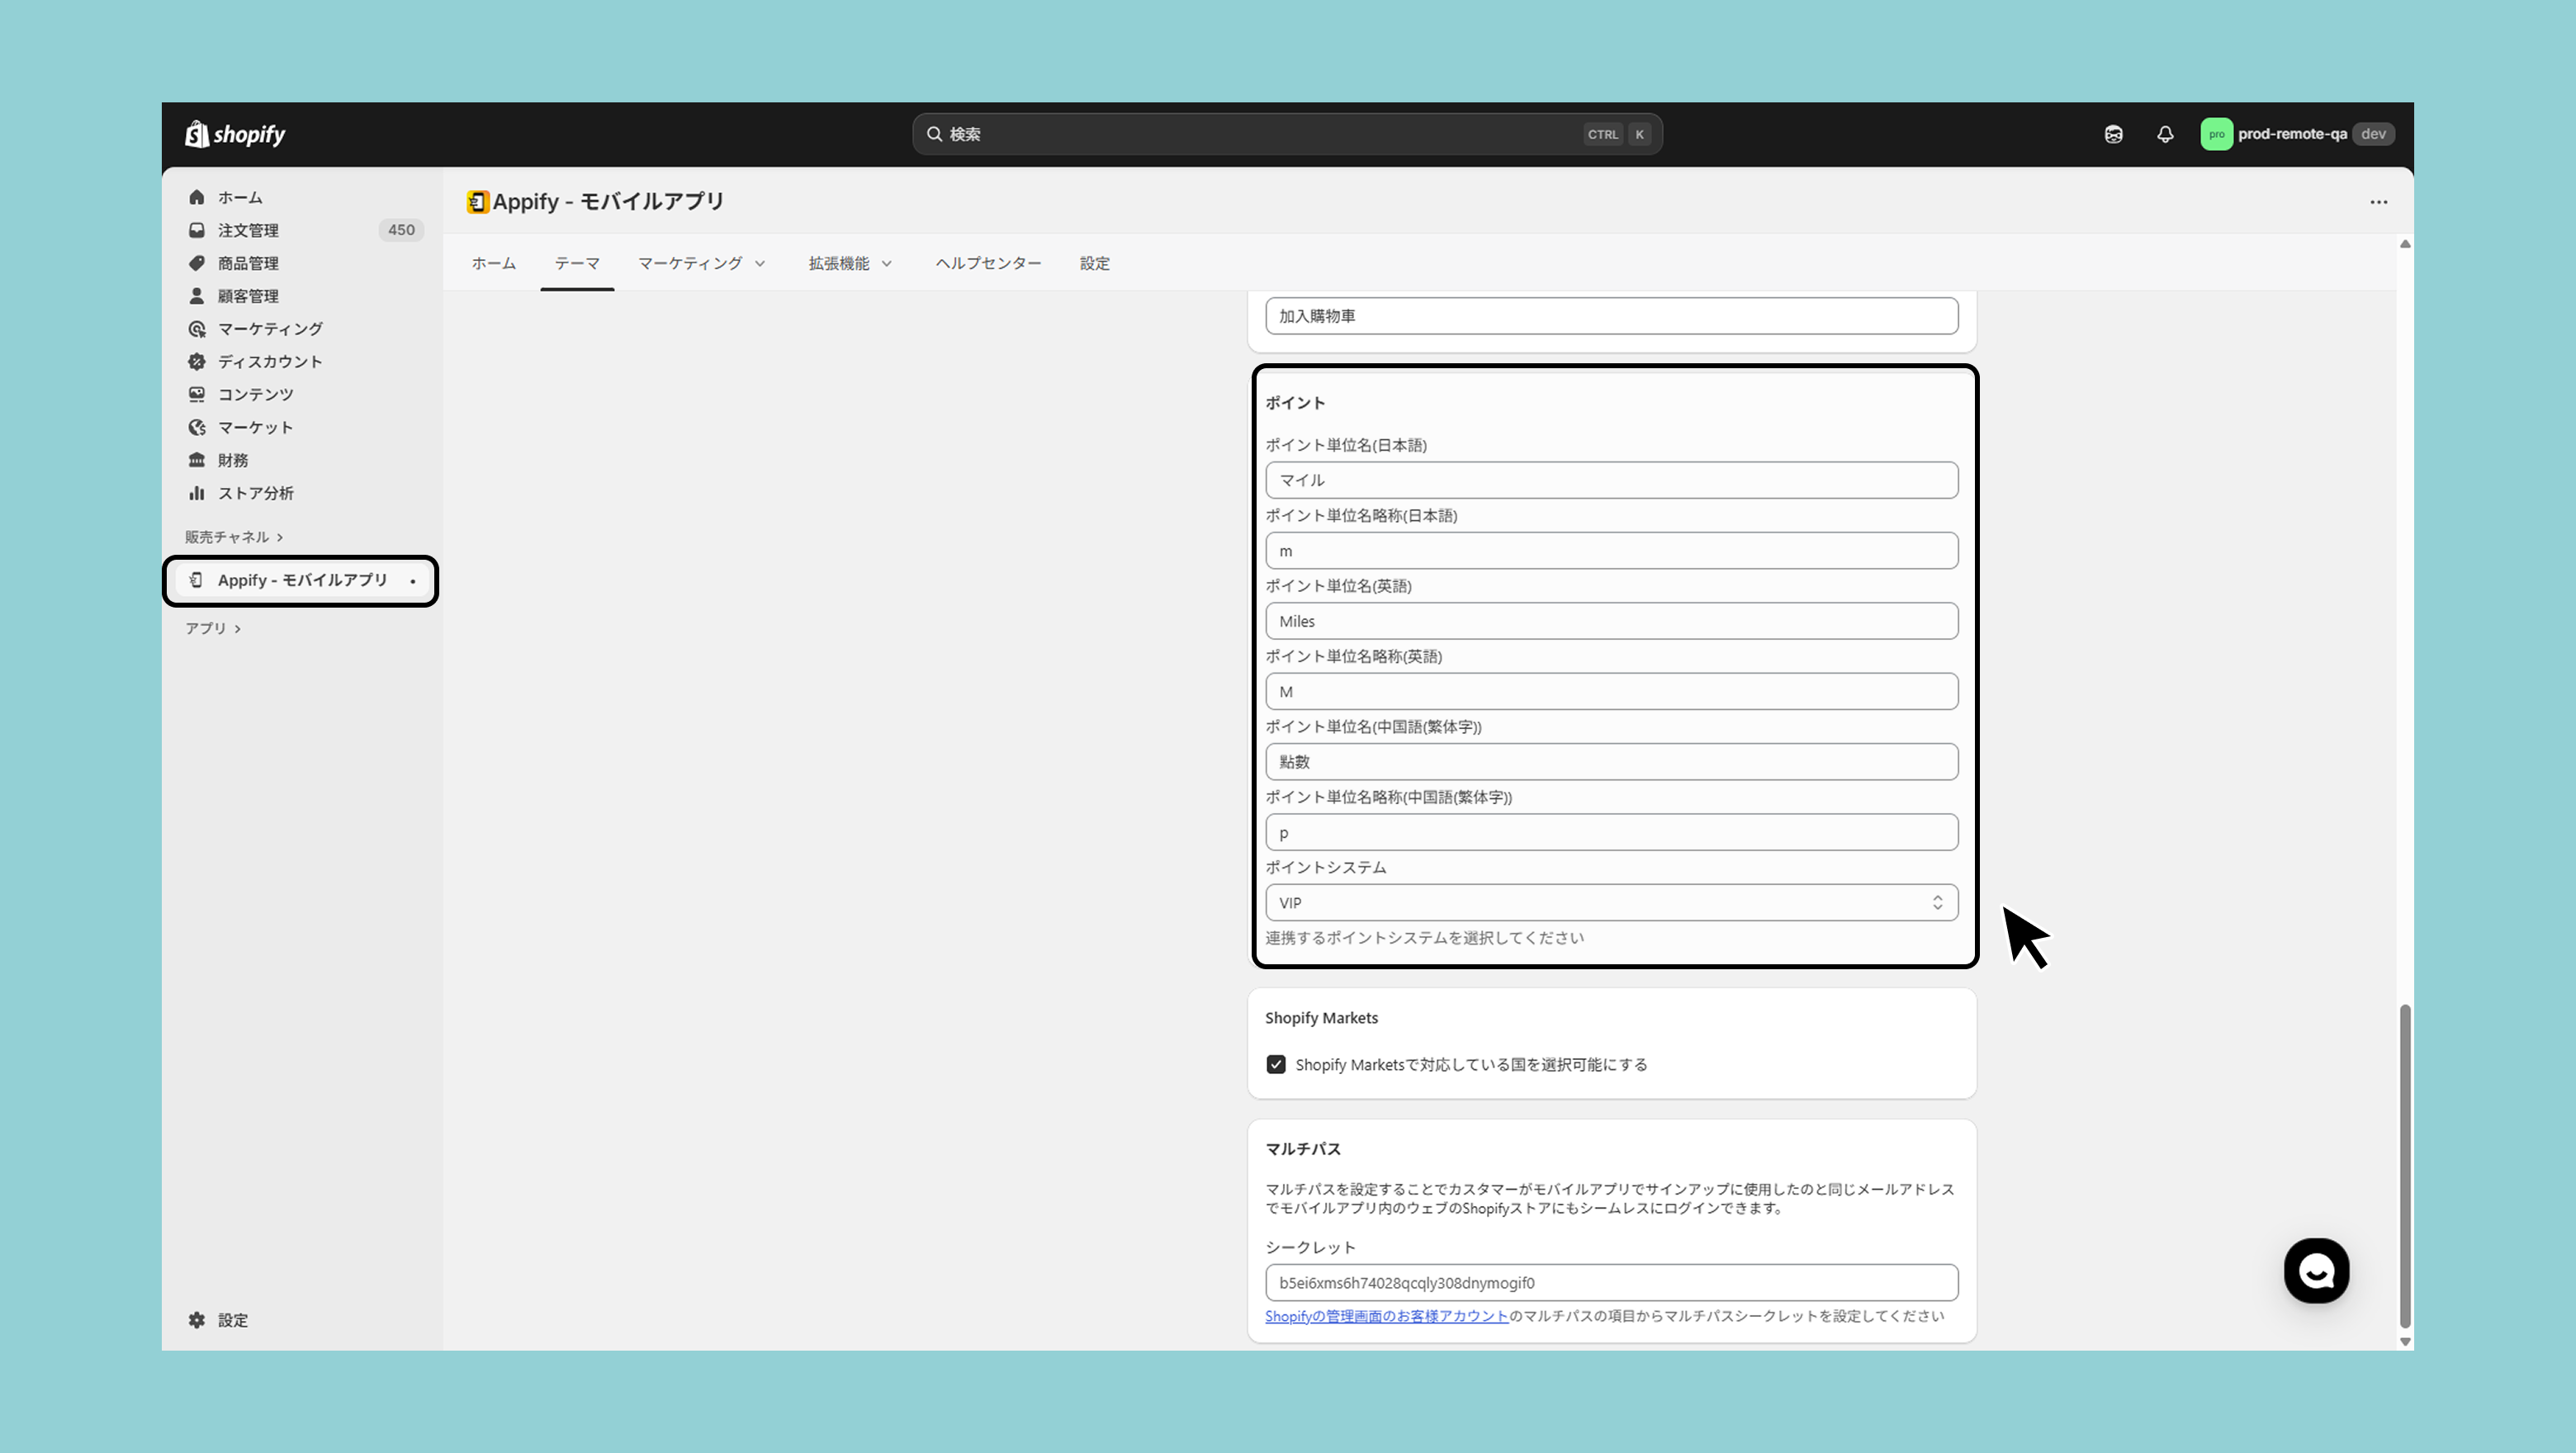Open the chat support bubble icon
The height and width of the screenshot is (1453, 2576).
[x=2316, y=1271]
